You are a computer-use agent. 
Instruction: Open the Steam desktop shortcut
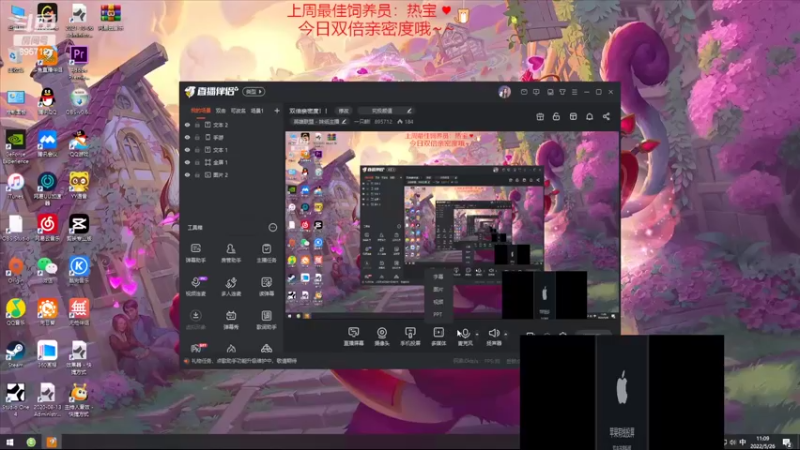tap(15, 355)
